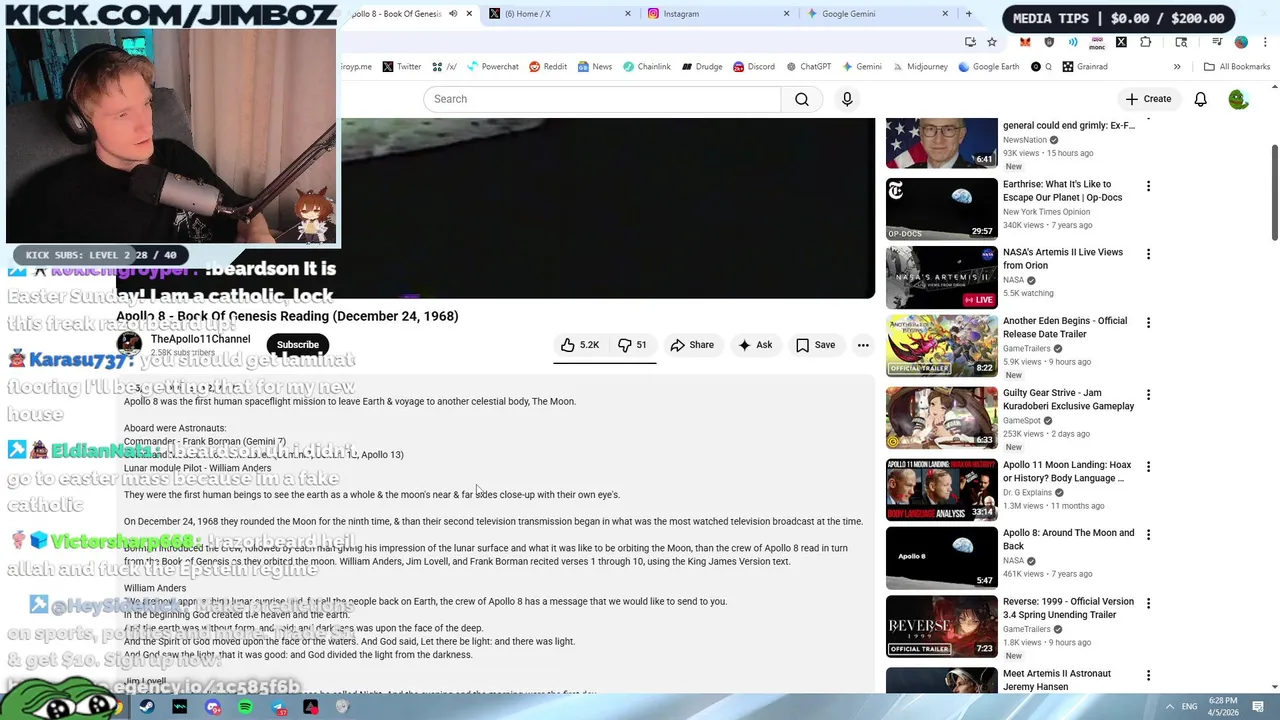The width and height of the screenshot is (1280, 720).
Task: Mute the Apollo 8 tab audio
Action: point(453,14)
